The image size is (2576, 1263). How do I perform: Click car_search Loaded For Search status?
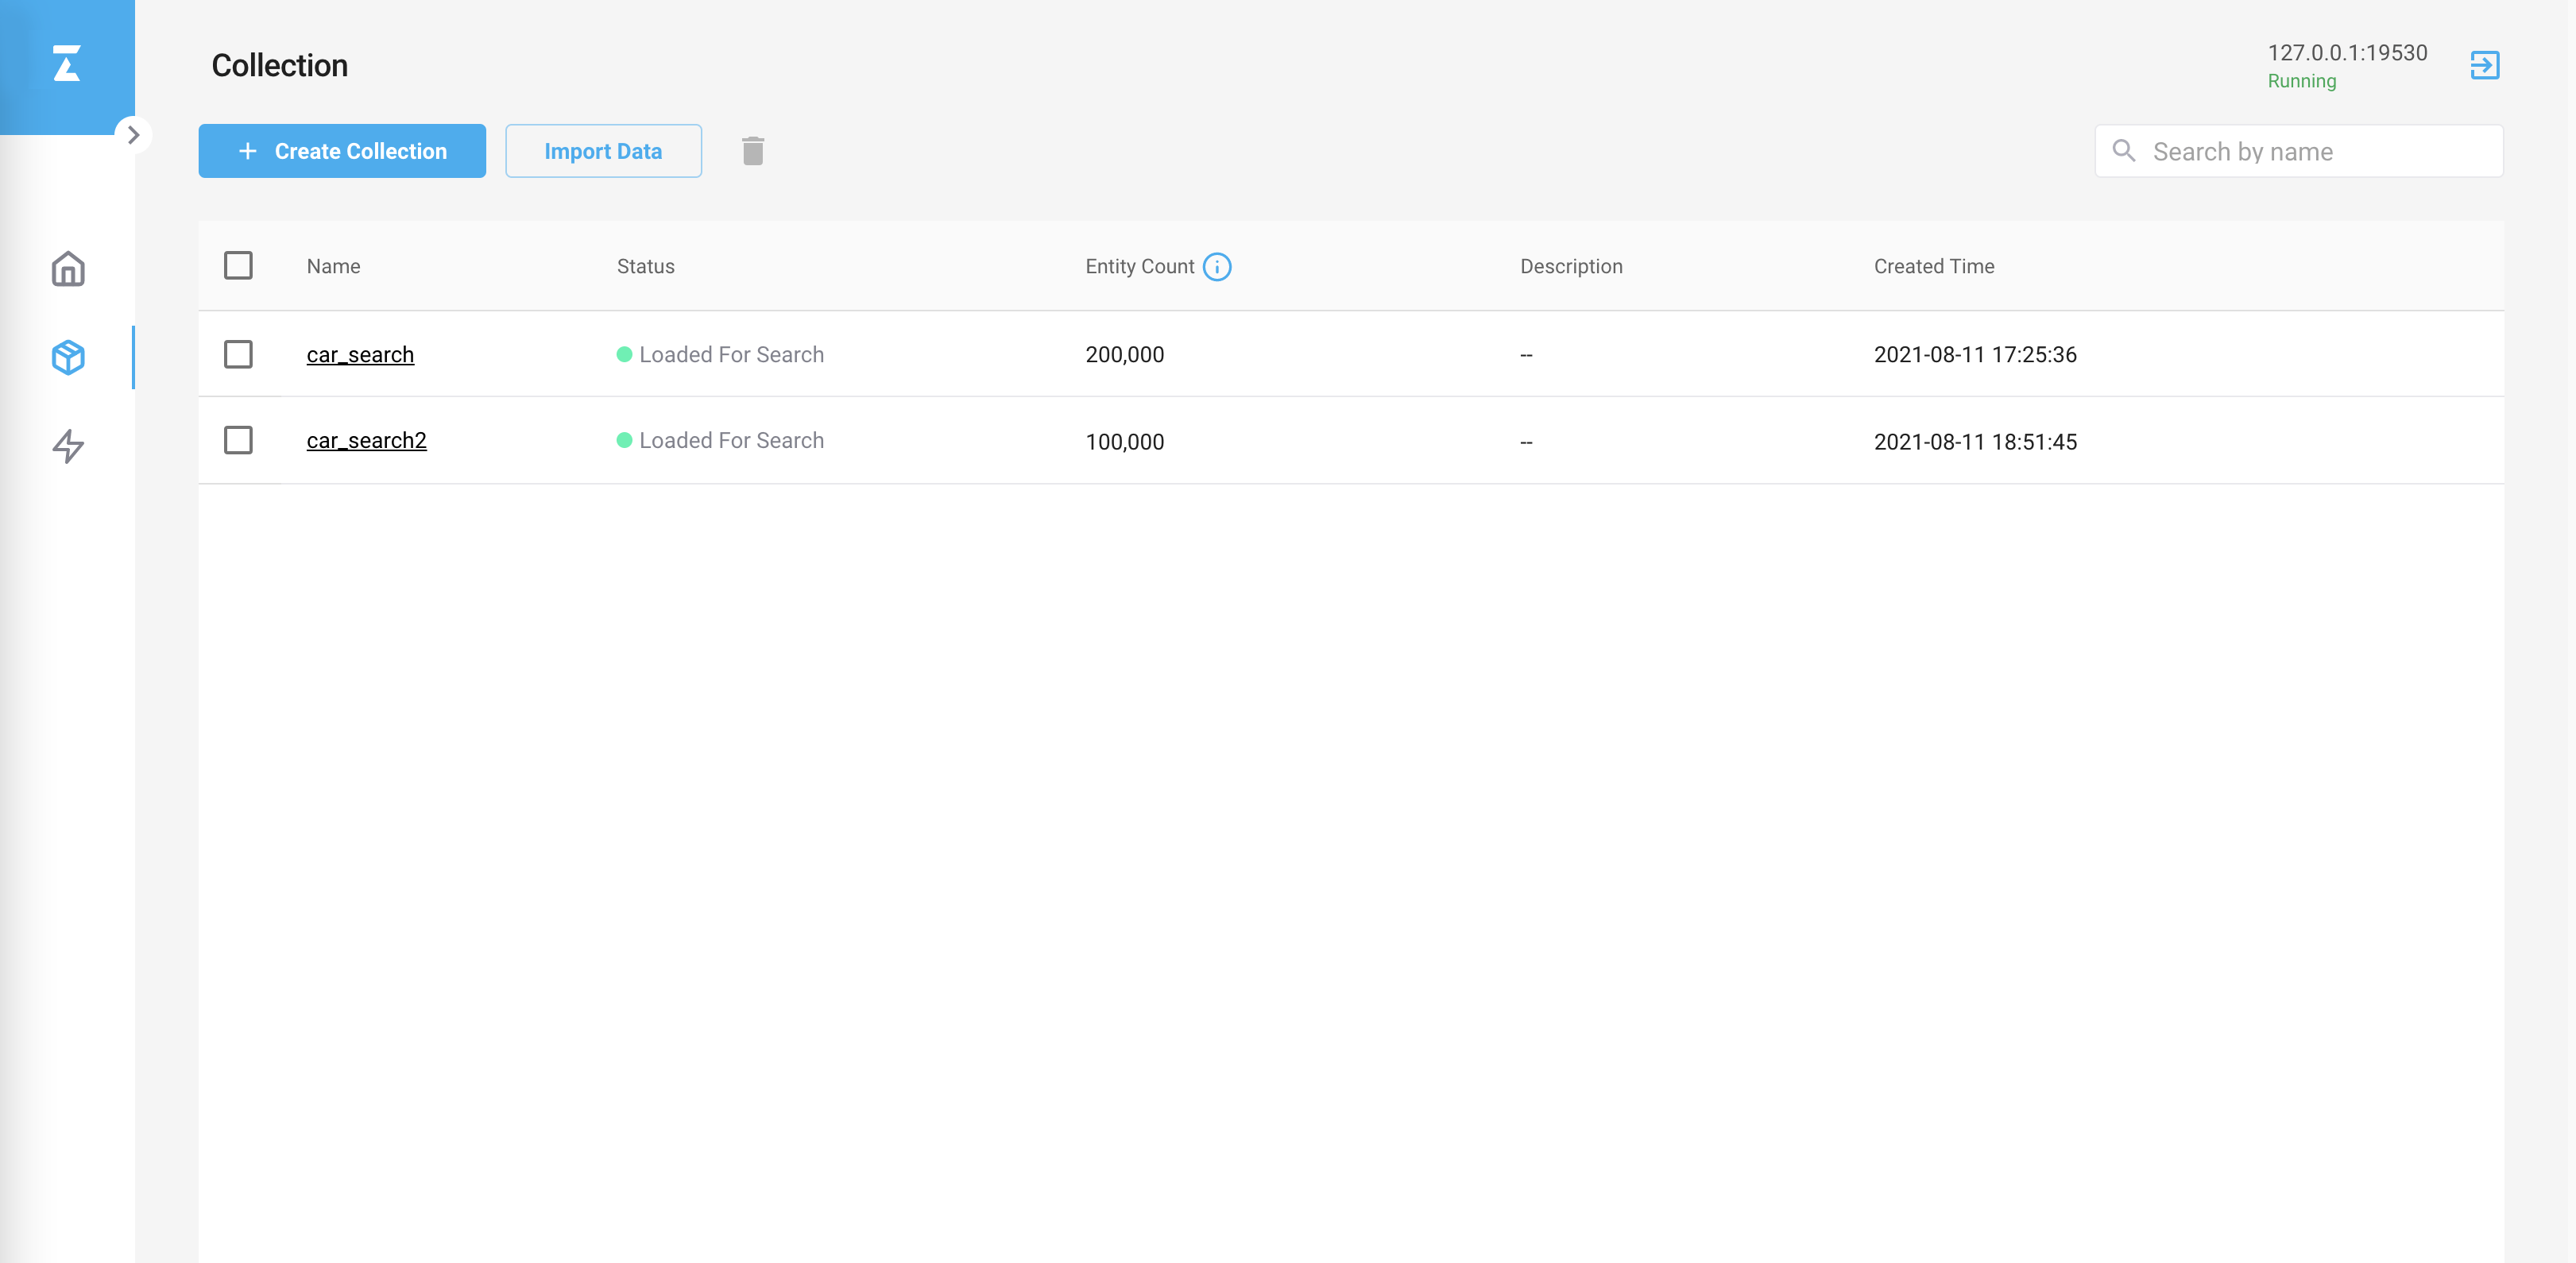pyautogui.click(x=730, y=354)
